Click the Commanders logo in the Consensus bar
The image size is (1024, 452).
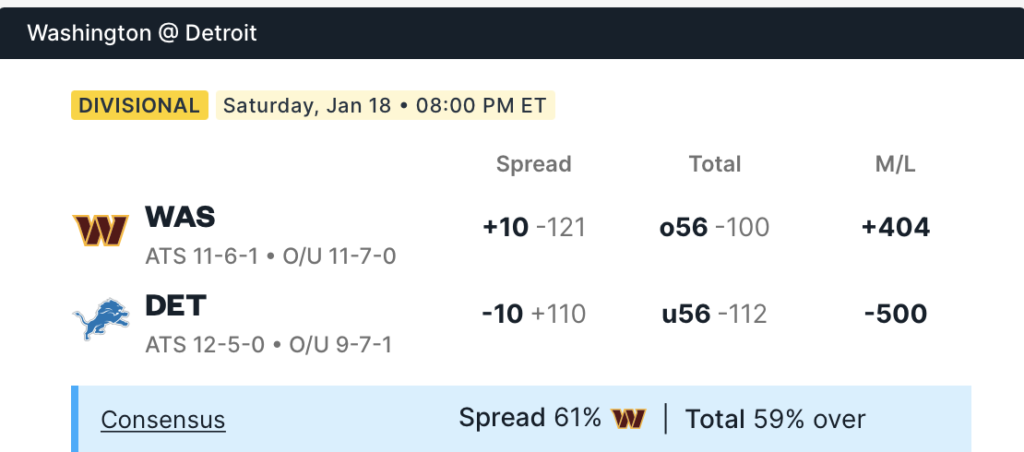(628, 419)
